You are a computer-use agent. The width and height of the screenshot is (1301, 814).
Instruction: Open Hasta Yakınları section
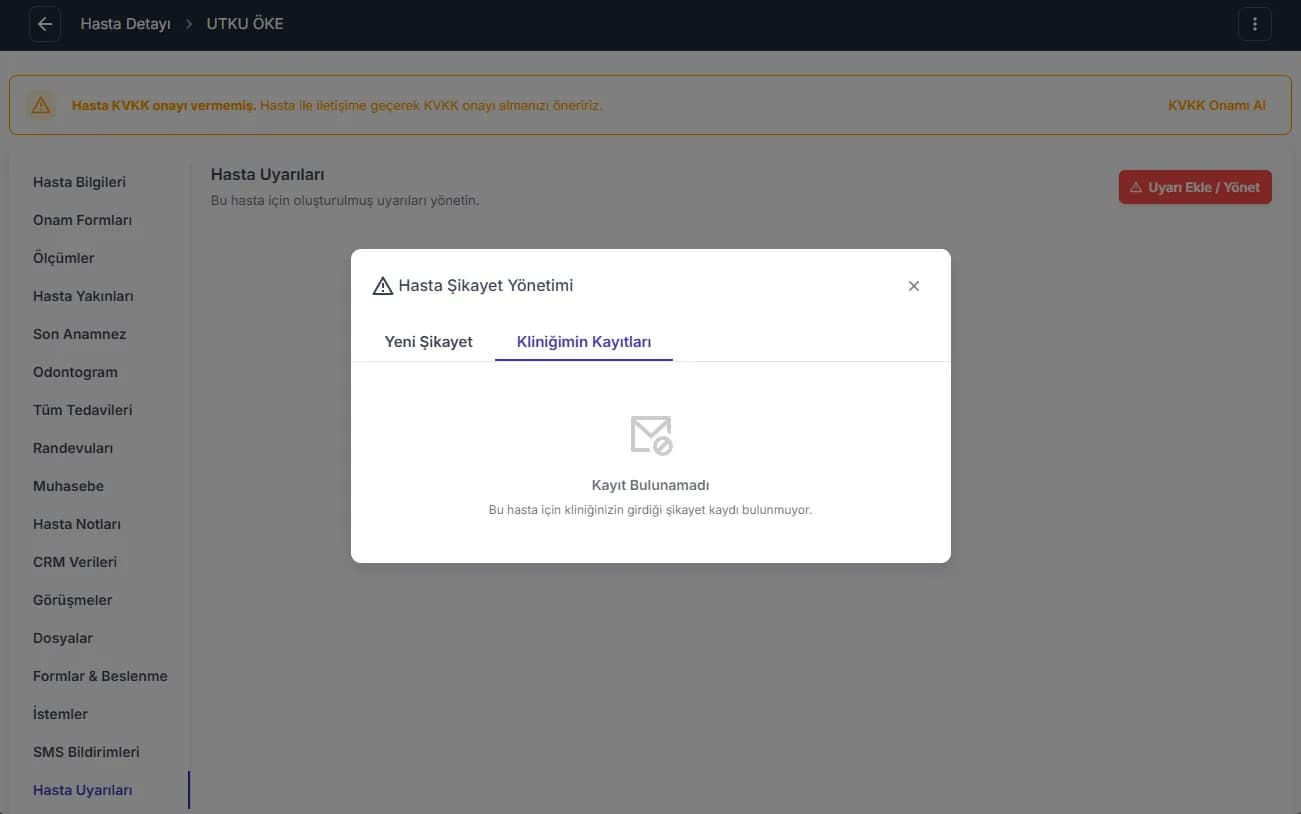click(83, 296)
